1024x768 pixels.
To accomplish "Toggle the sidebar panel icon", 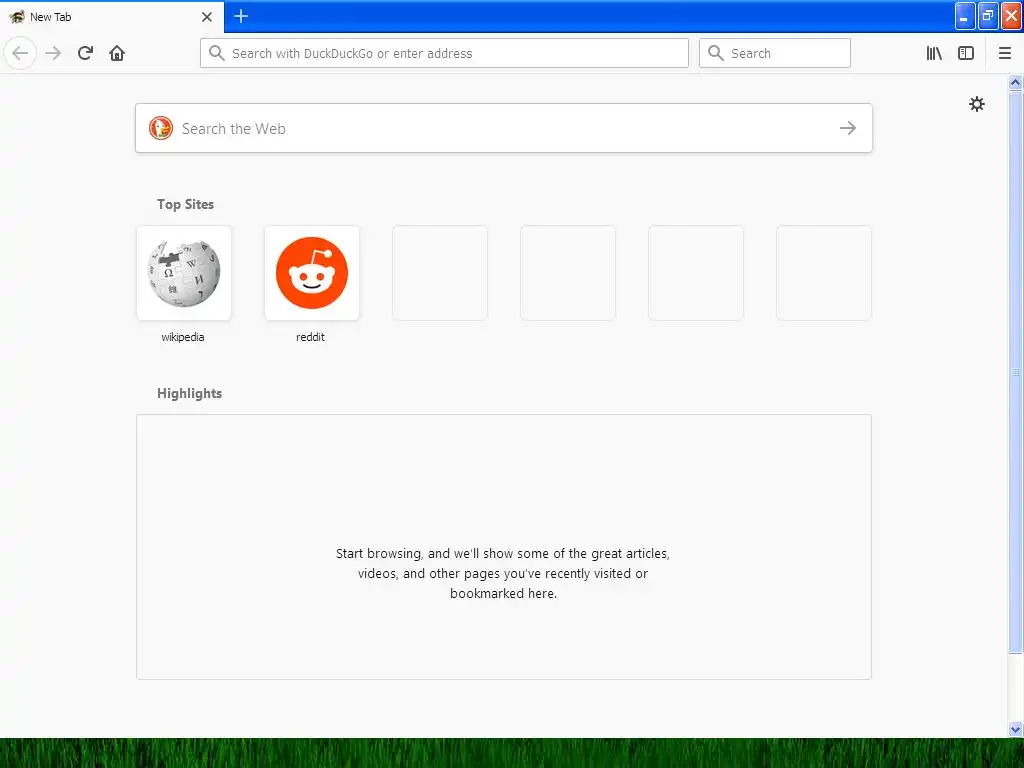I will point(966,53).
